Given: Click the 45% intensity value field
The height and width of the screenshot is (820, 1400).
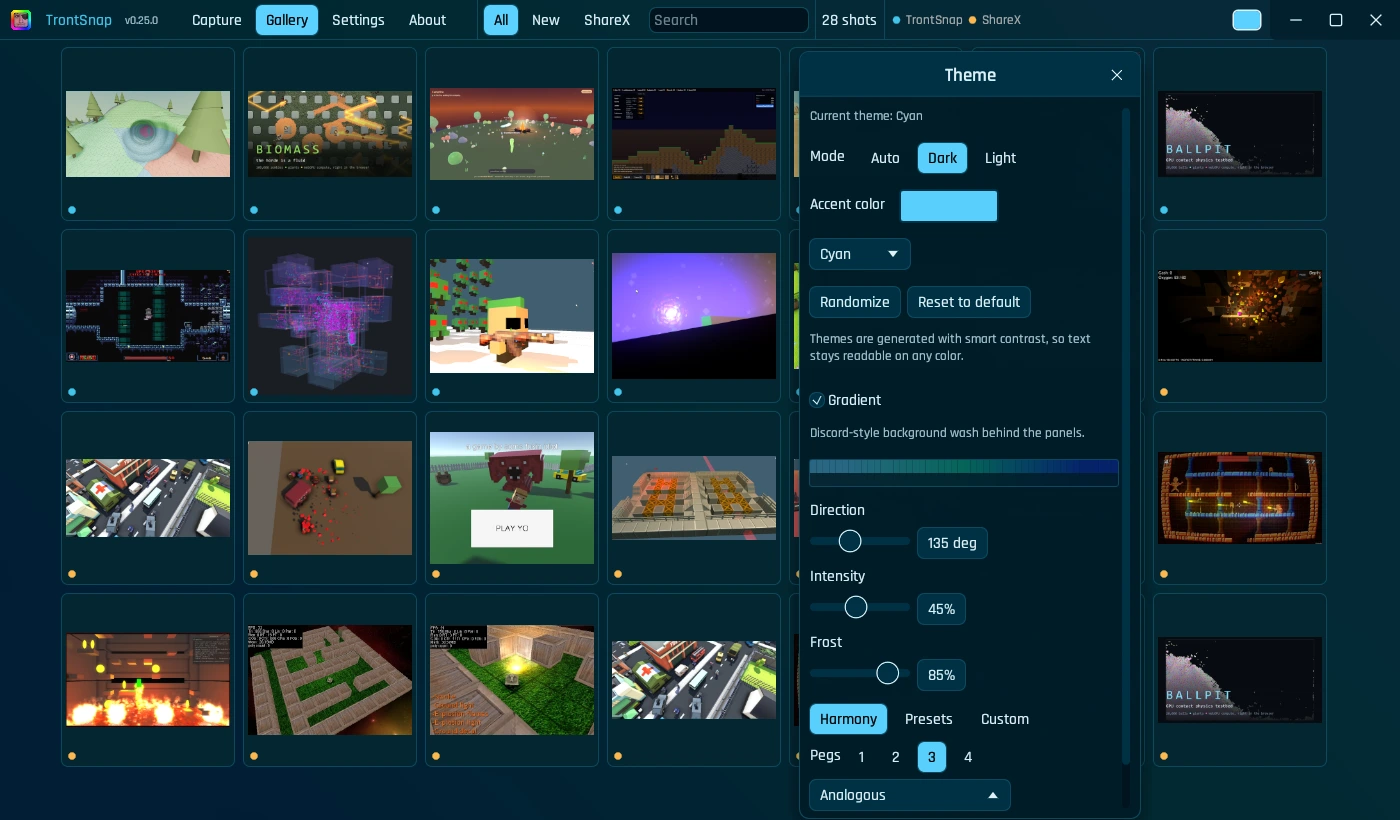Looking at the screenshot, I should point(941,609).
